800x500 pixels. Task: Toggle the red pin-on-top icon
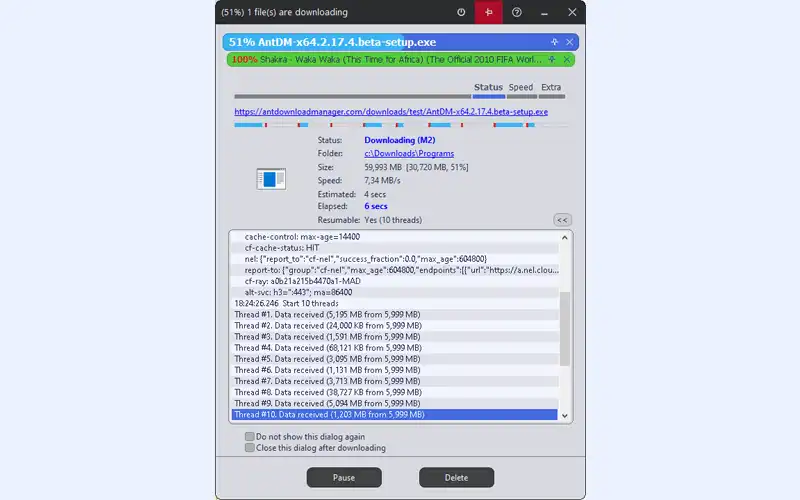coord(488,12)
